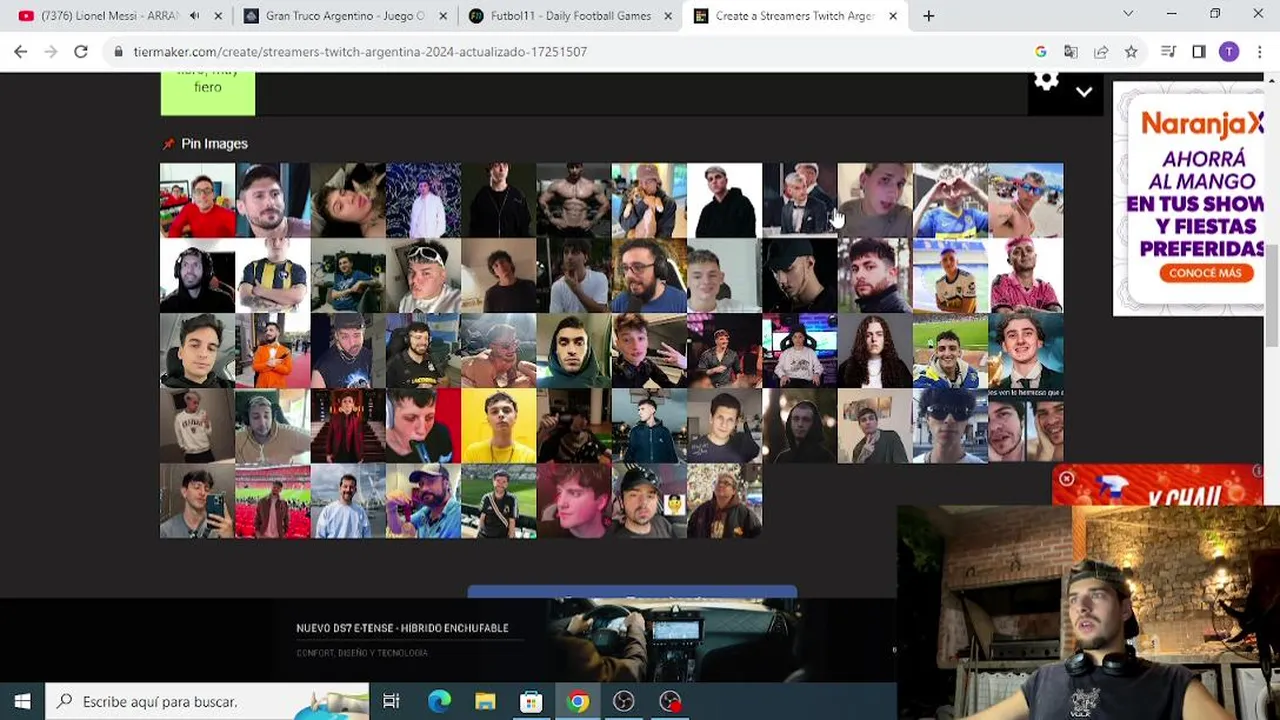Image resolution: width=1280 pixels, height=720 pixels.
Task: Switch to the Gran Truco Argentino tab
Action: tap(345, 16)
